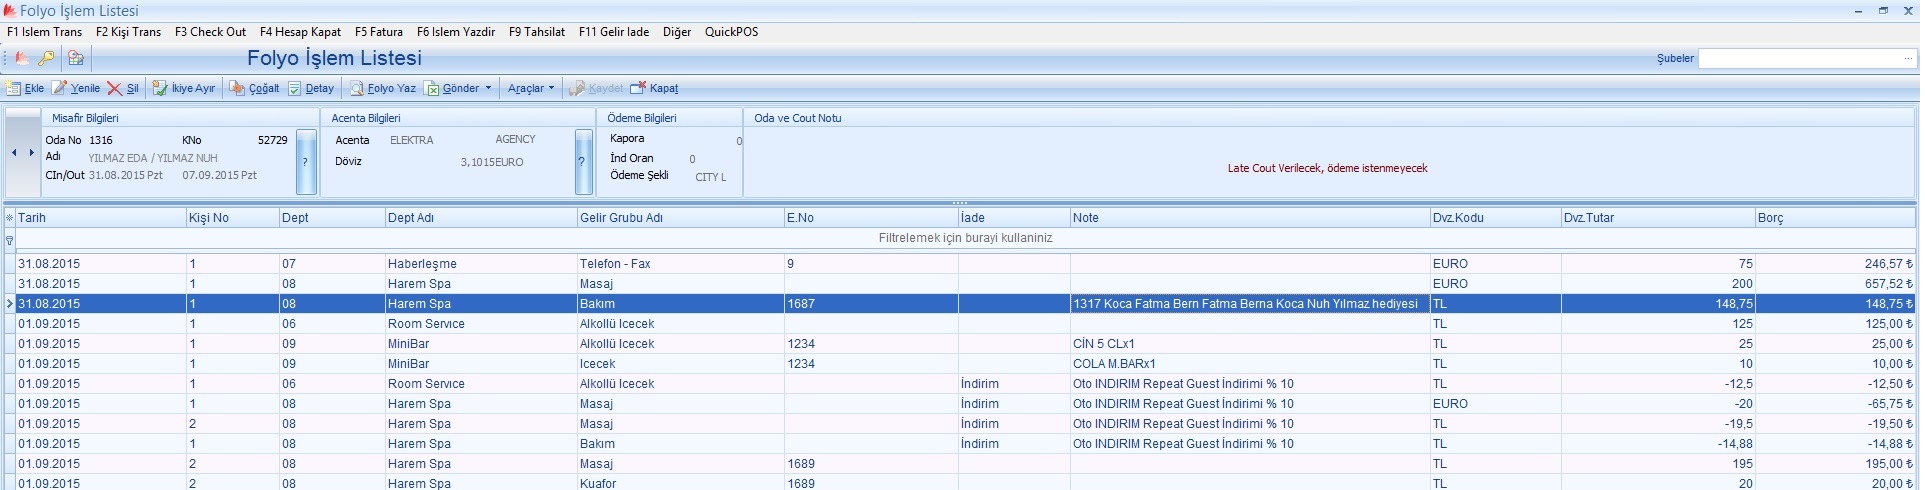
Task: Click the question button in Misafir Bilgileri
Action: click(306, 161)
